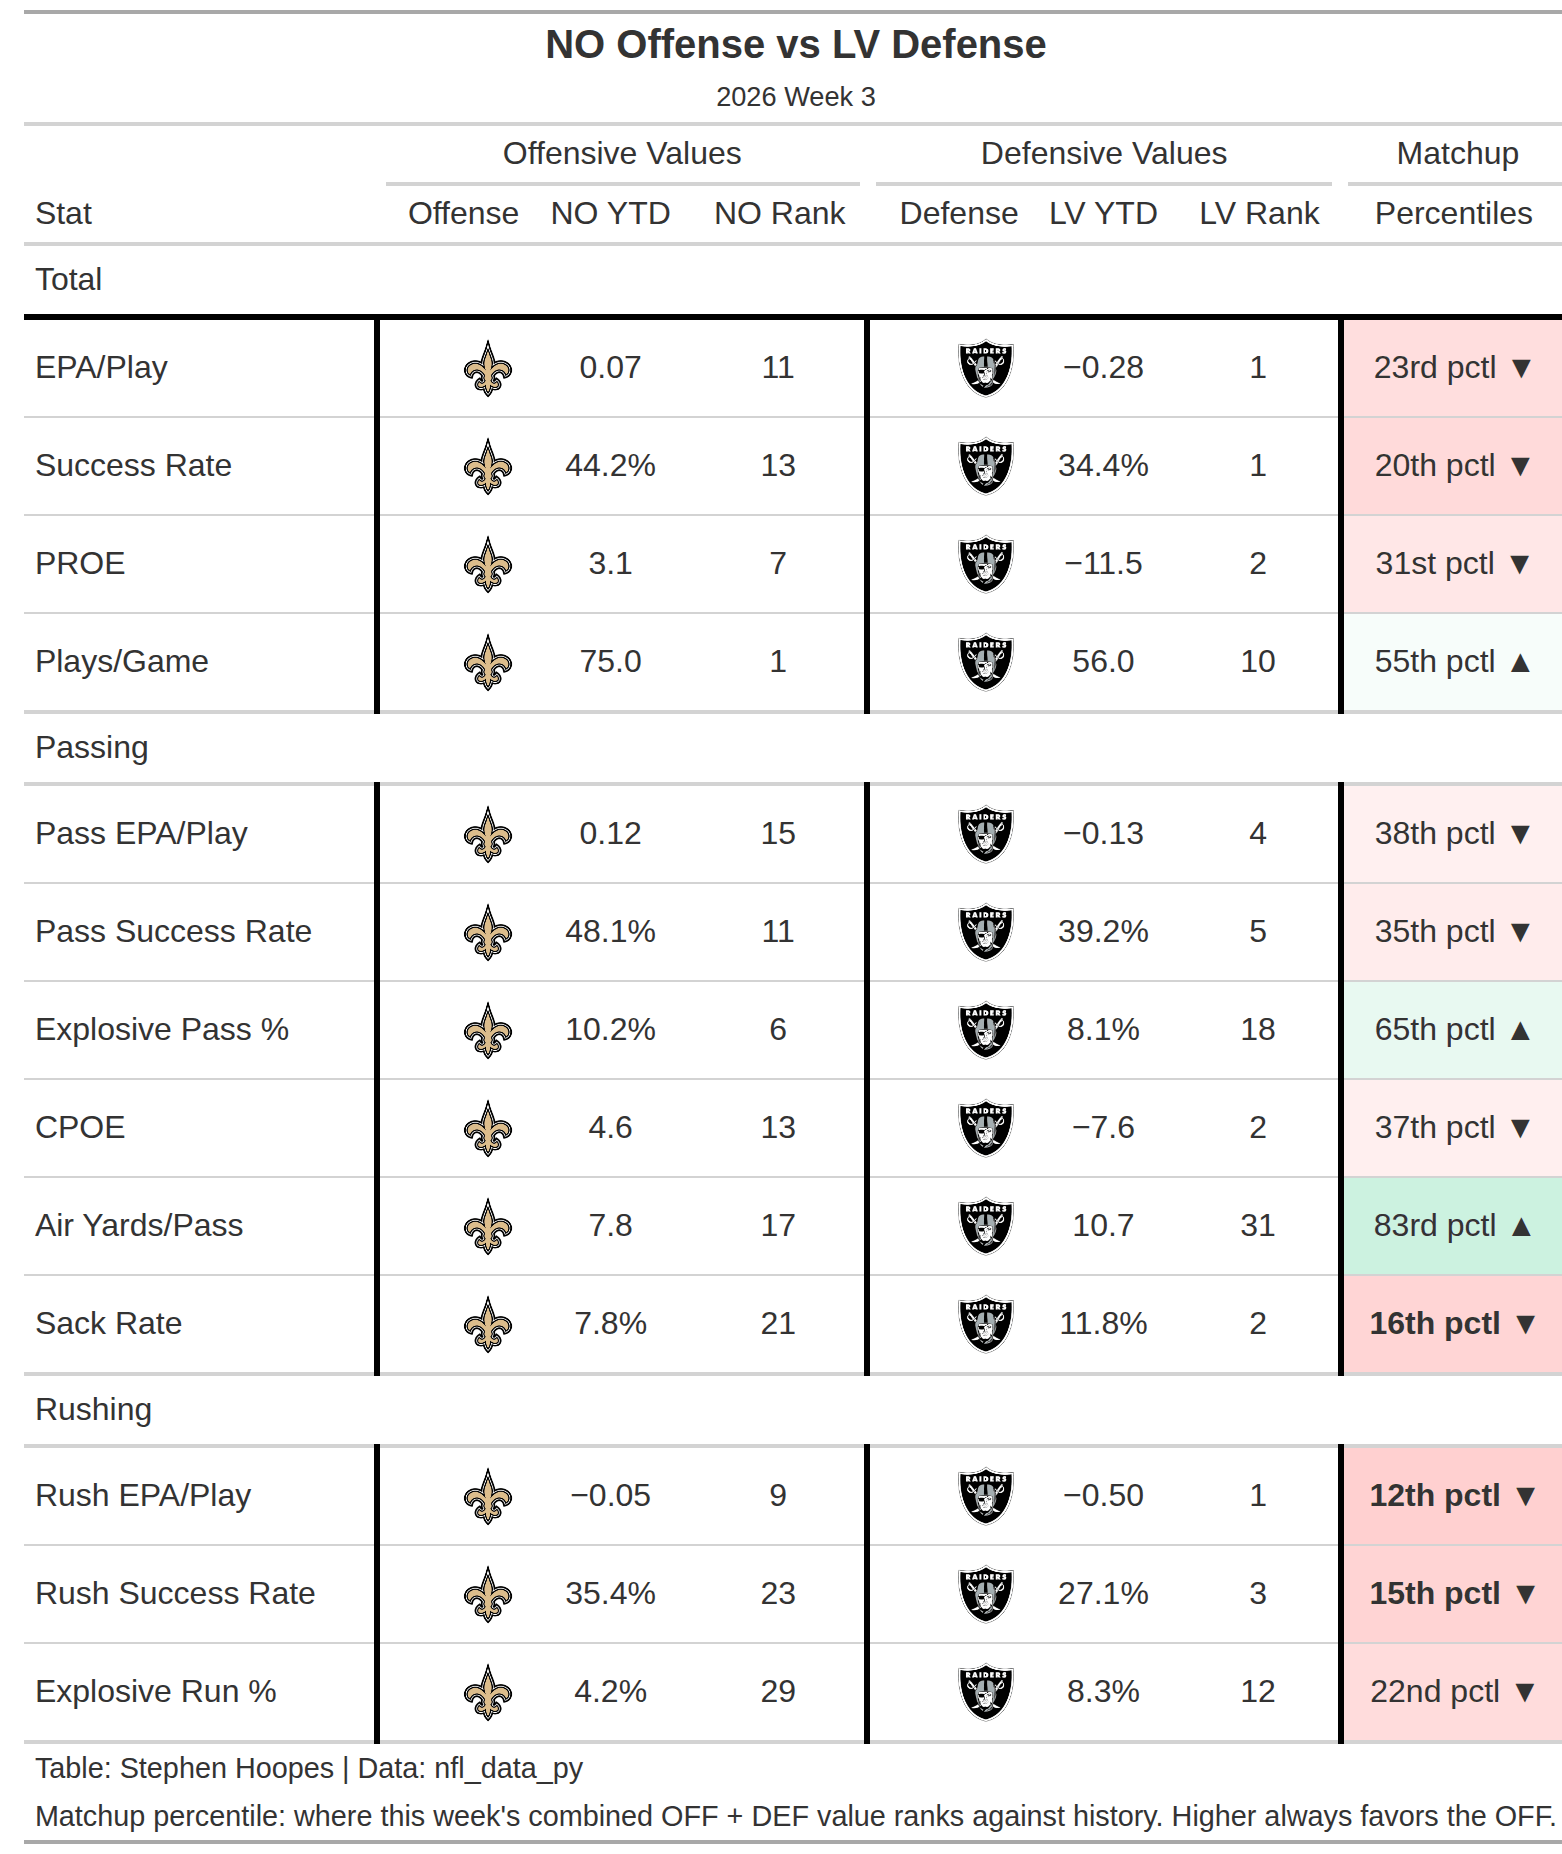This screenshot has height=1854, width=1562.
Task: Click the up triangle next to 55th pctl
Action: coord(1520,662)
